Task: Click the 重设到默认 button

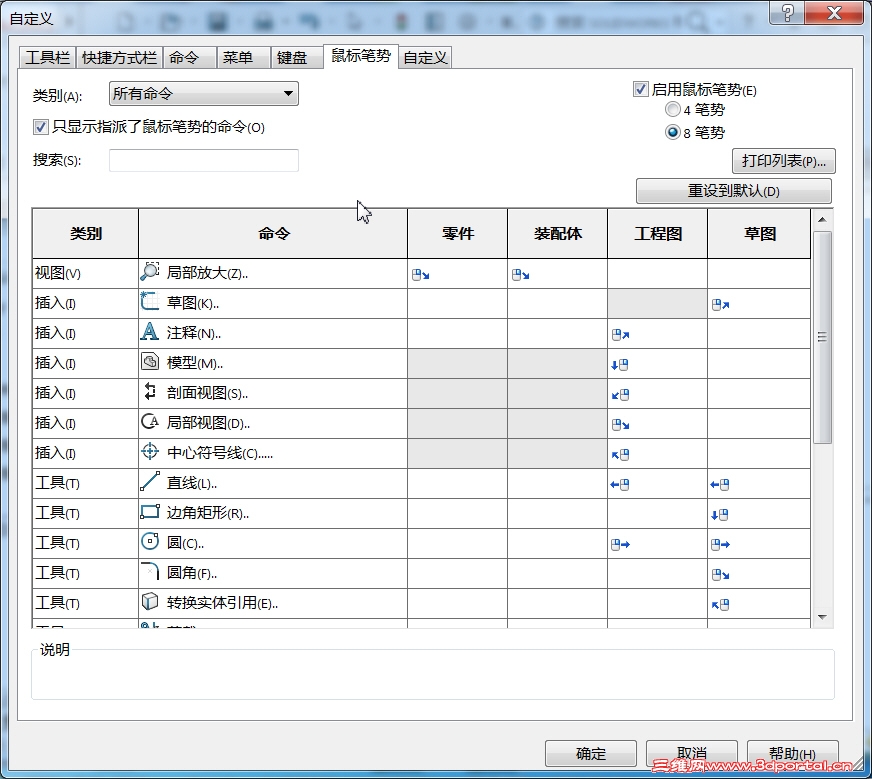Action: 734,191
